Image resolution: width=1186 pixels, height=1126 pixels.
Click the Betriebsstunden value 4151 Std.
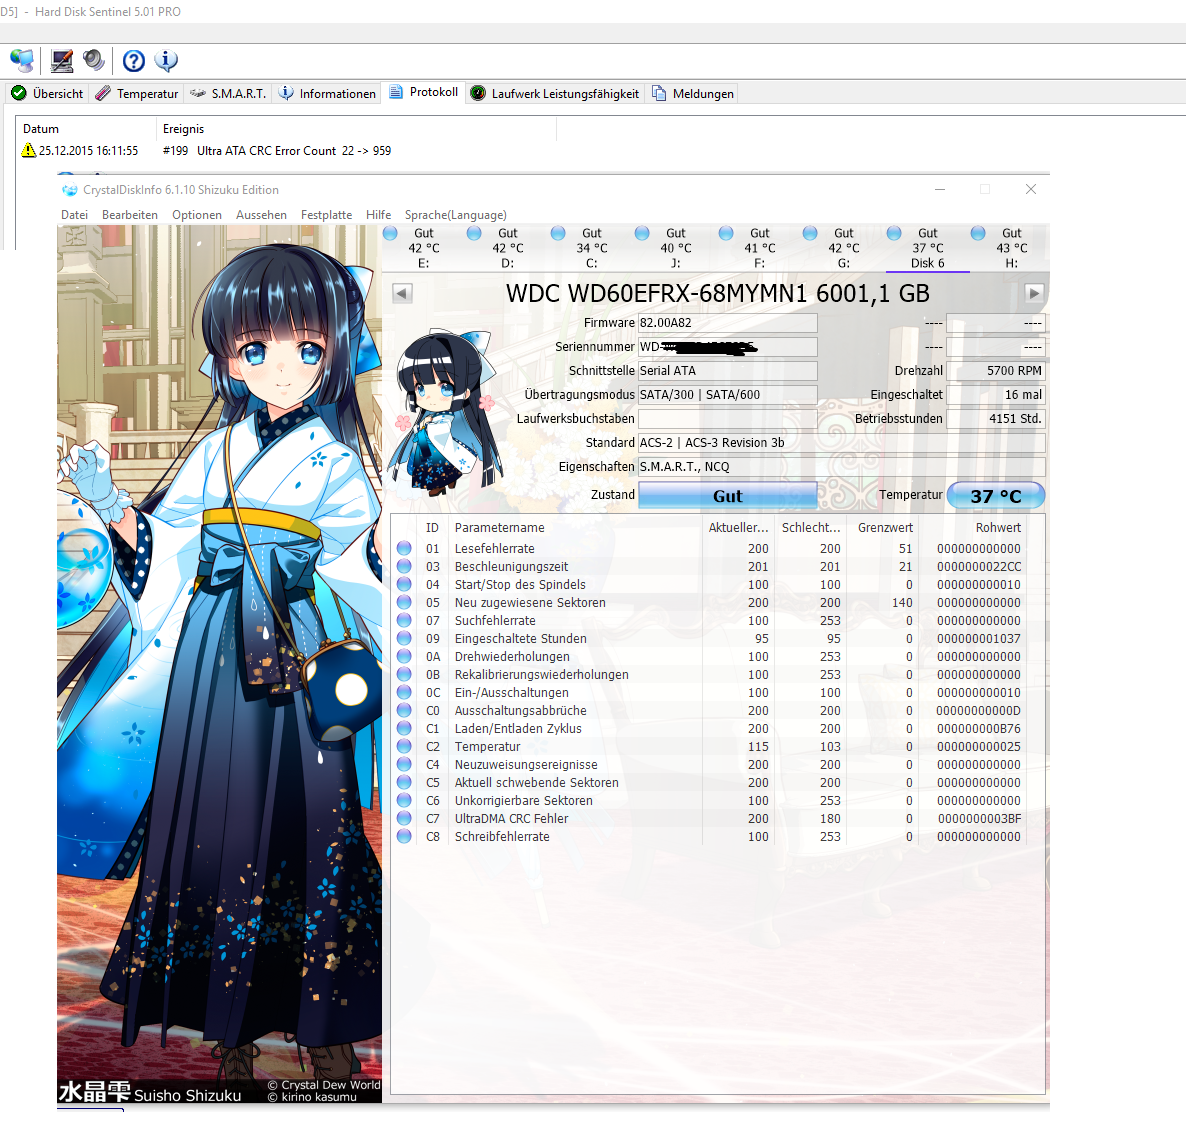(x=995, y=418)
